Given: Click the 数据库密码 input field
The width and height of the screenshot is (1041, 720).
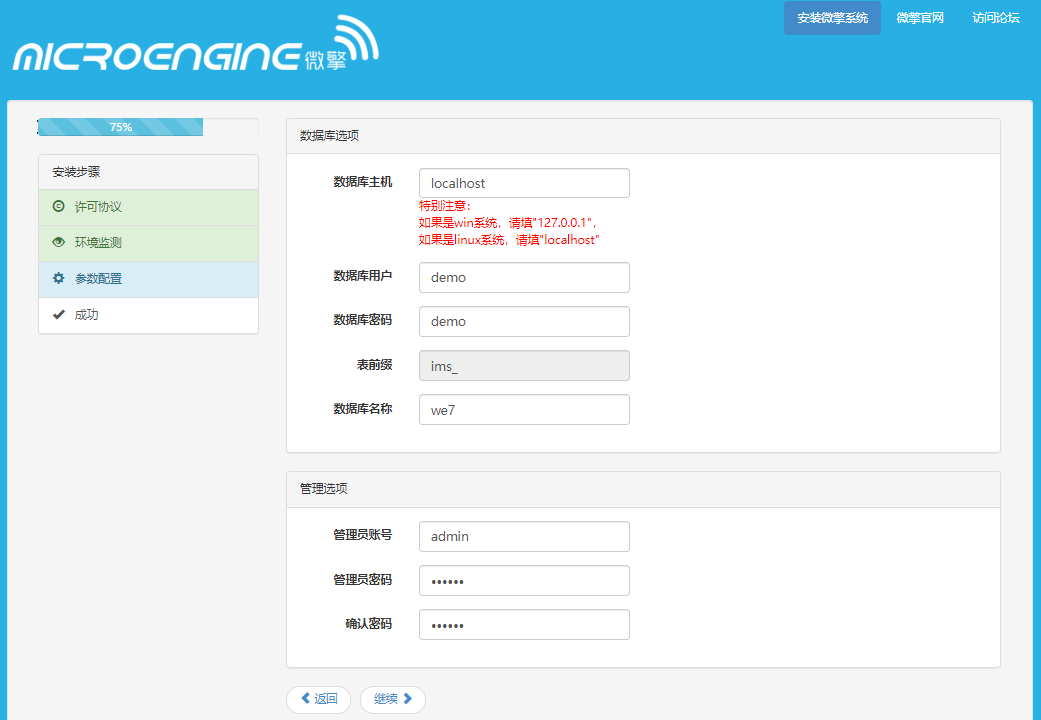Looking at the screenshot, I should point(524,321).
